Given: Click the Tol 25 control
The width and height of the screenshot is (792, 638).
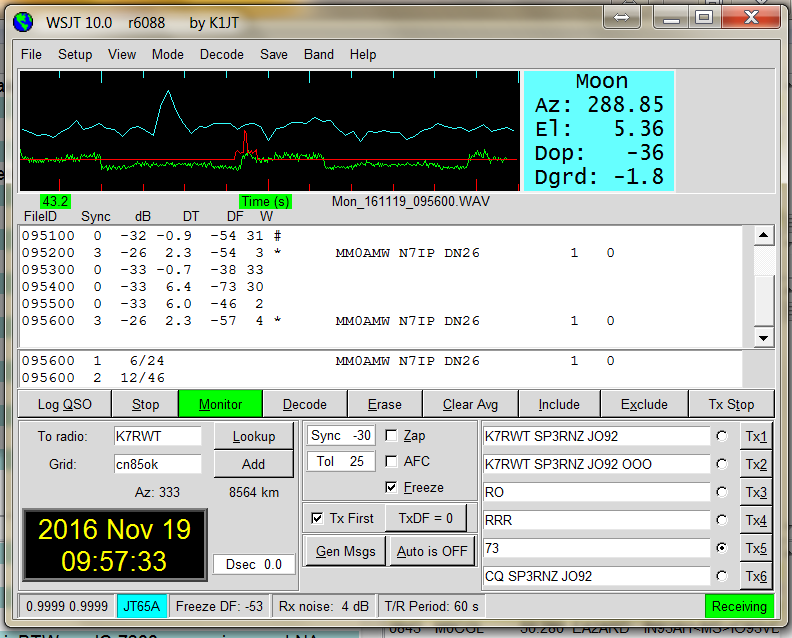Looking at the screenshot, I should [341, 461].
